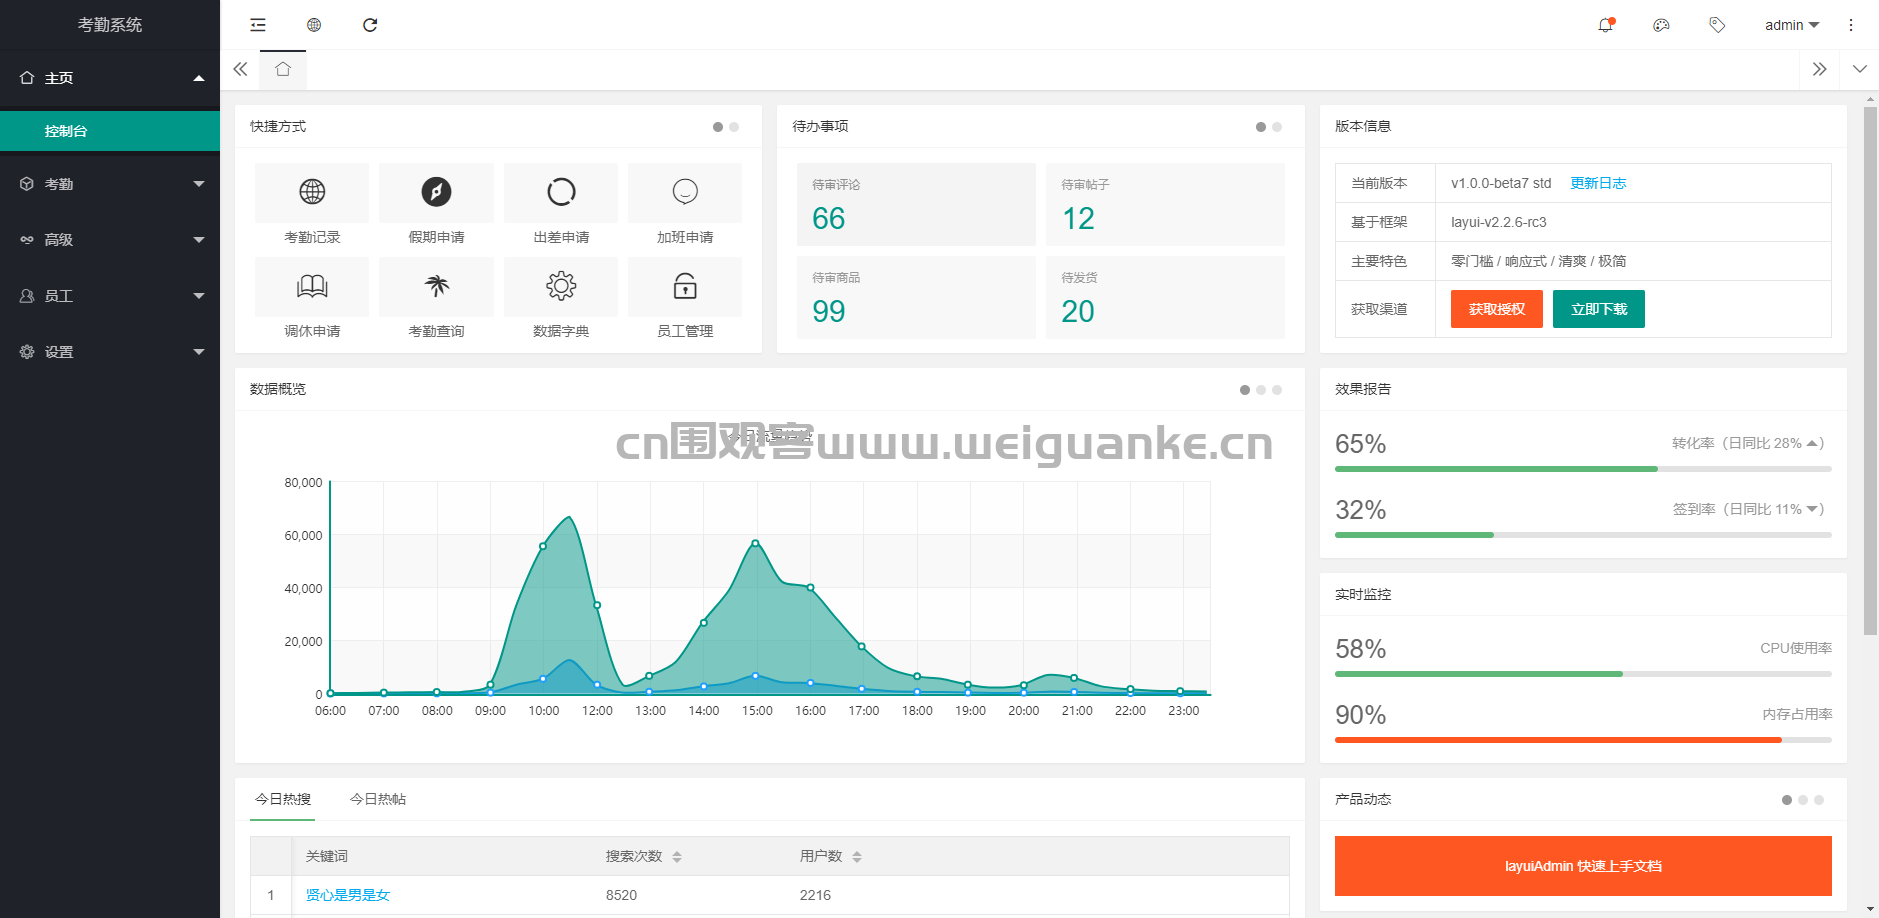Click the 15:00 peak point on chart
This screenshot has width=1879, height=918.
[755, 543]
